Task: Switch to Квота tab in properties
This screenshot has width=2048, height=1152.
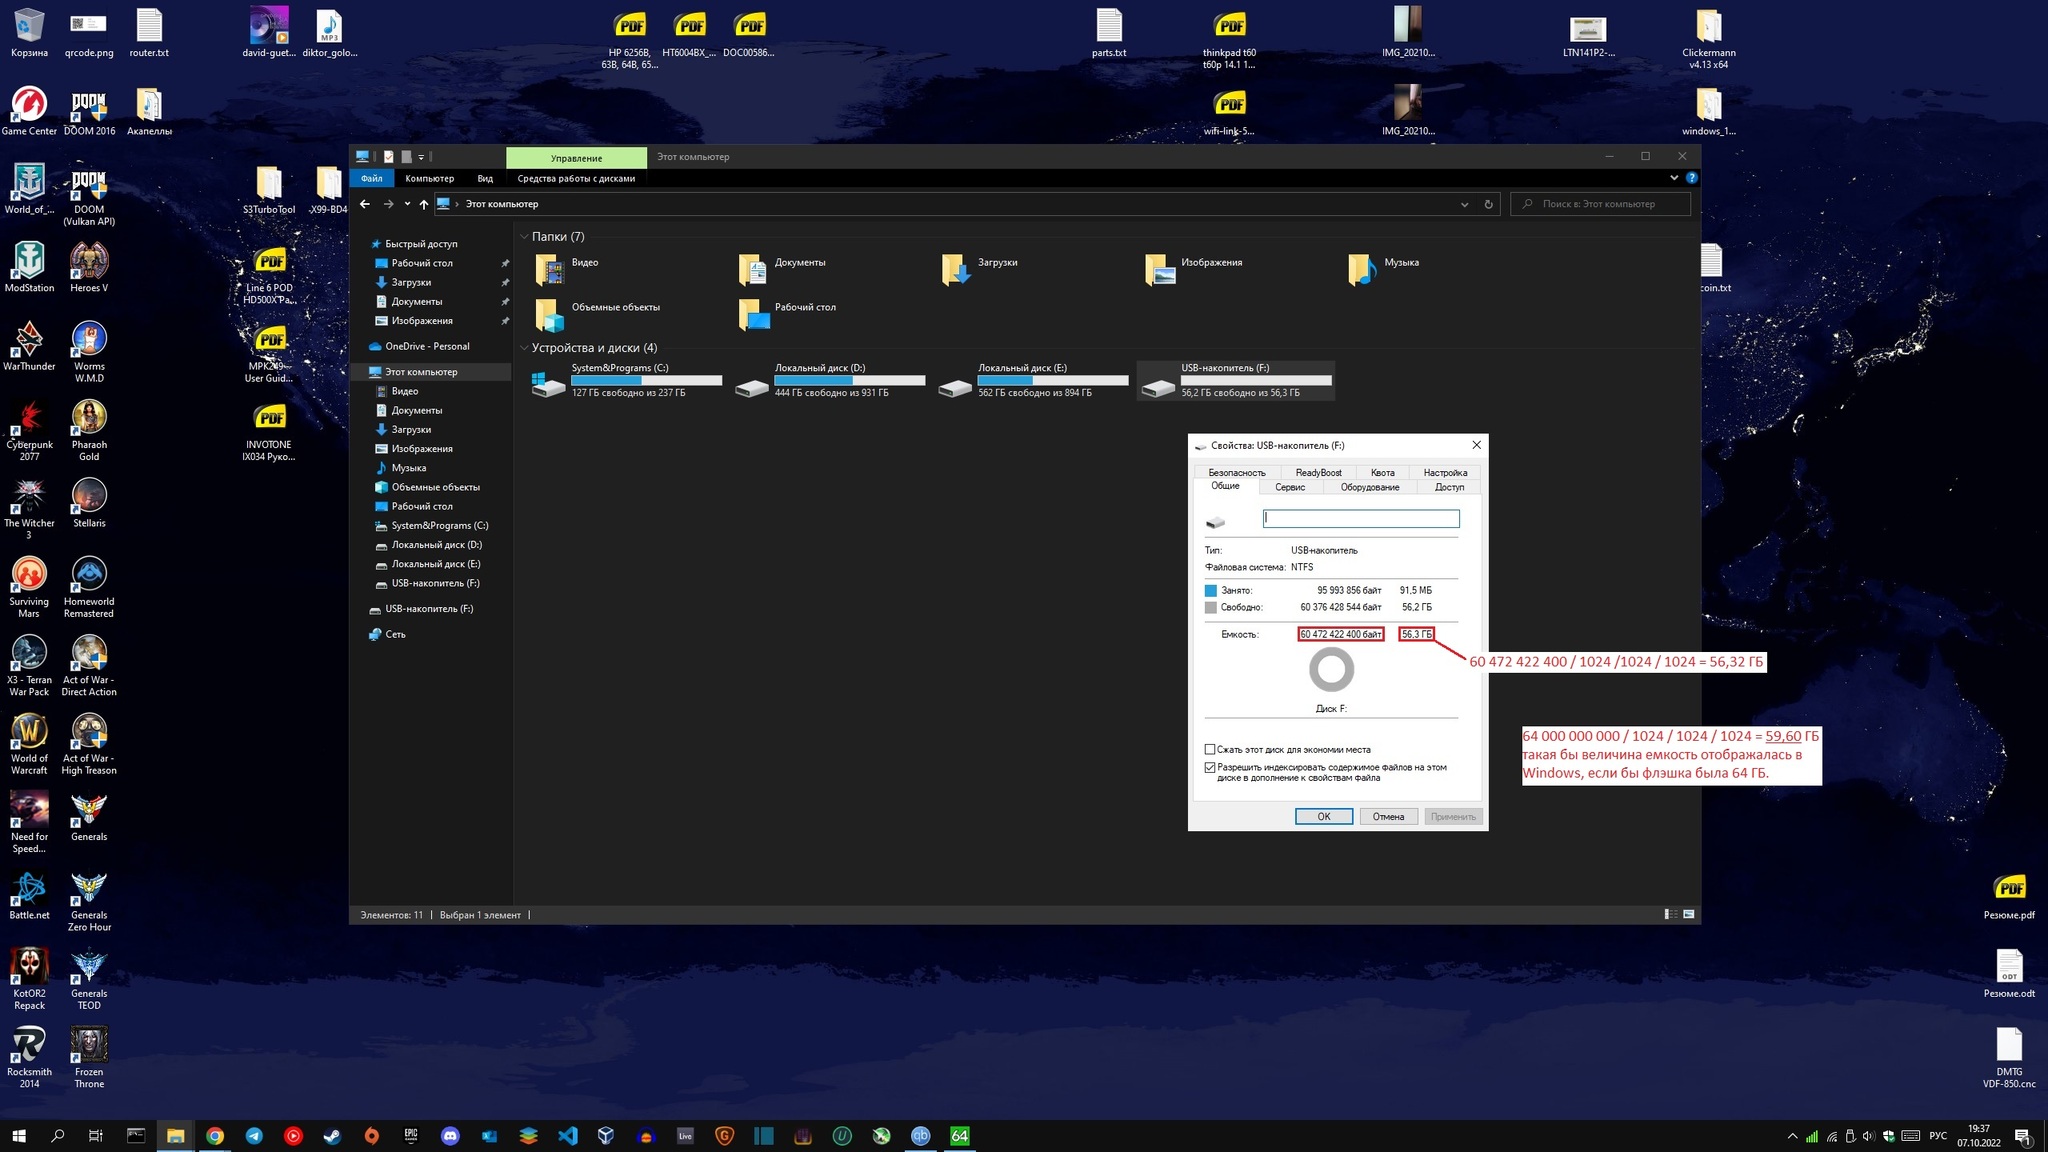Action: tap(1382, 472)
